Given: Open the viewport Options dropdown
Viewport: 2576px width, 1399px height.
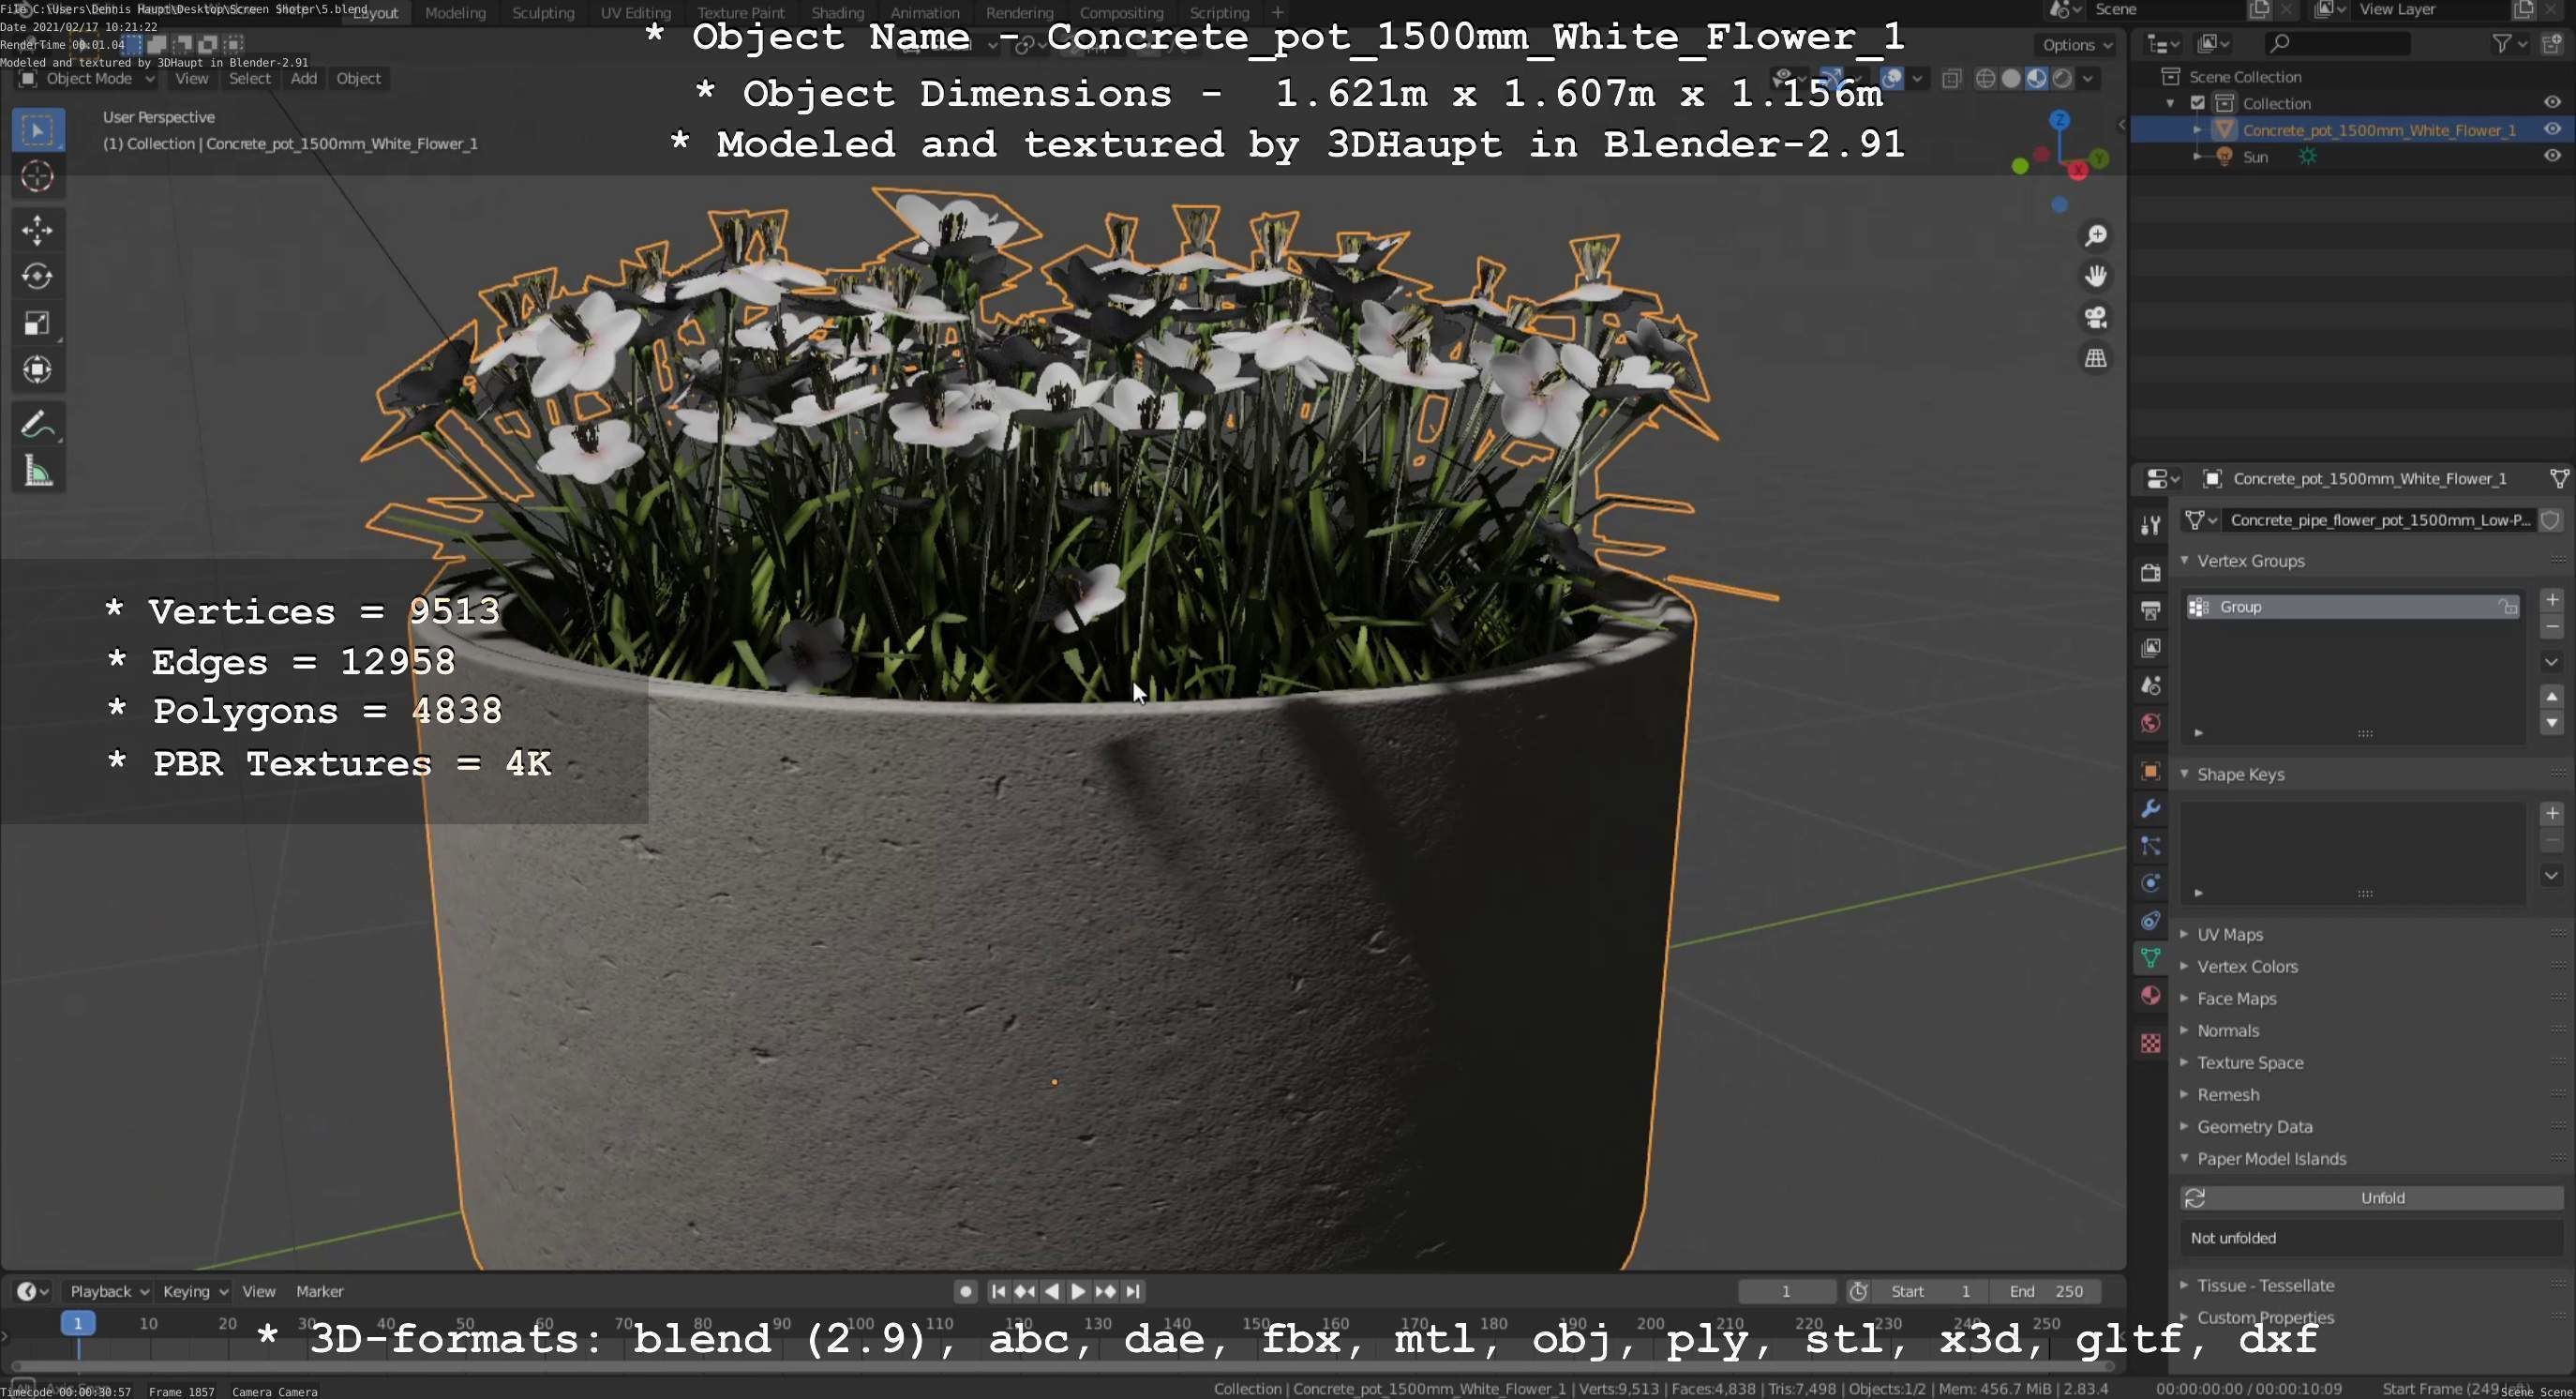Looking at the screenshot, I should point(2077,45).
